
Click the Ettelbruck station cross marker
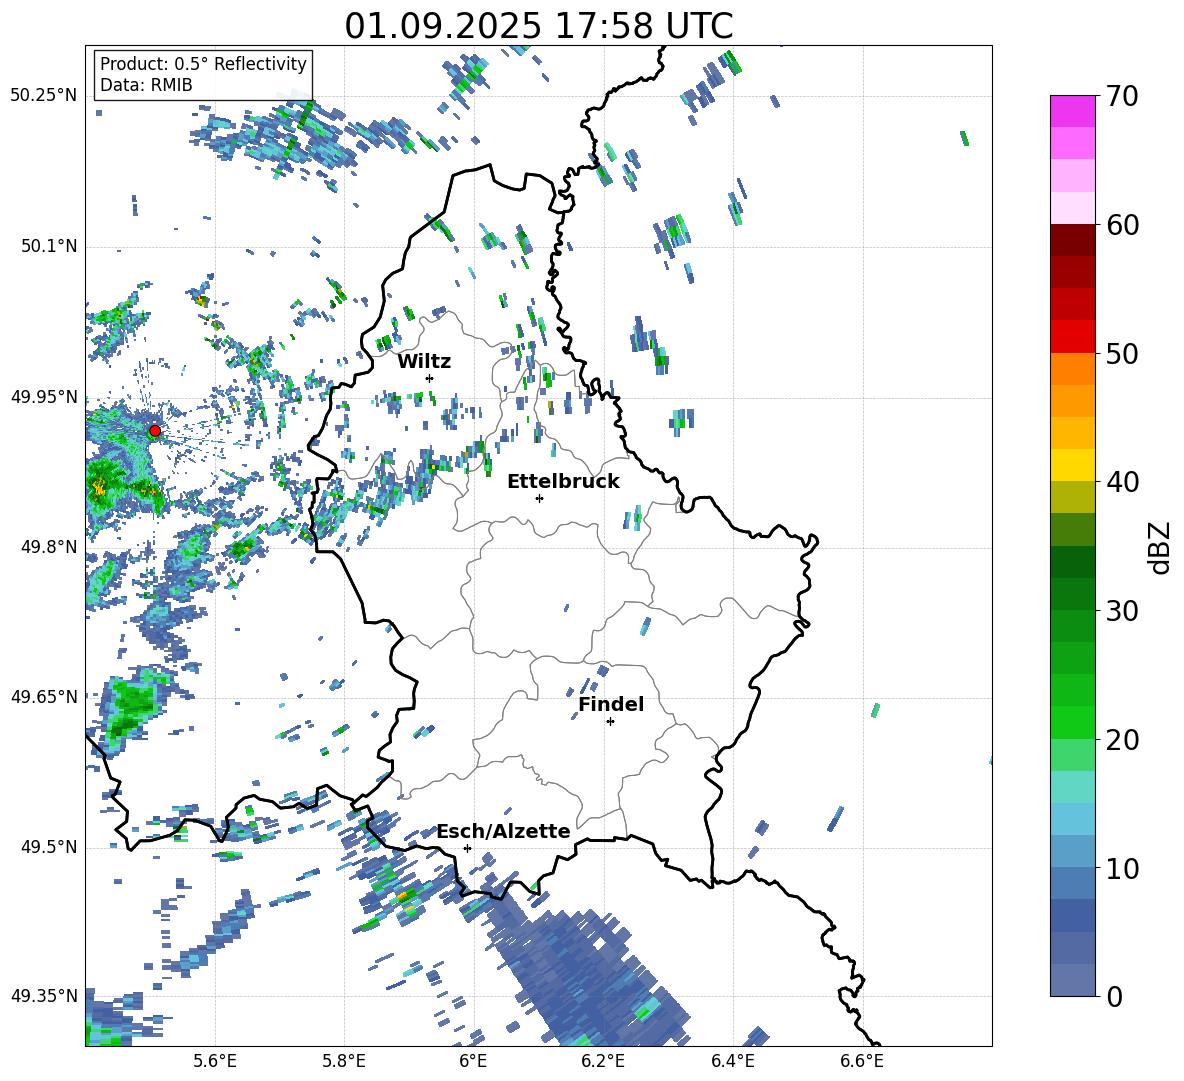(x=539, y=498)
